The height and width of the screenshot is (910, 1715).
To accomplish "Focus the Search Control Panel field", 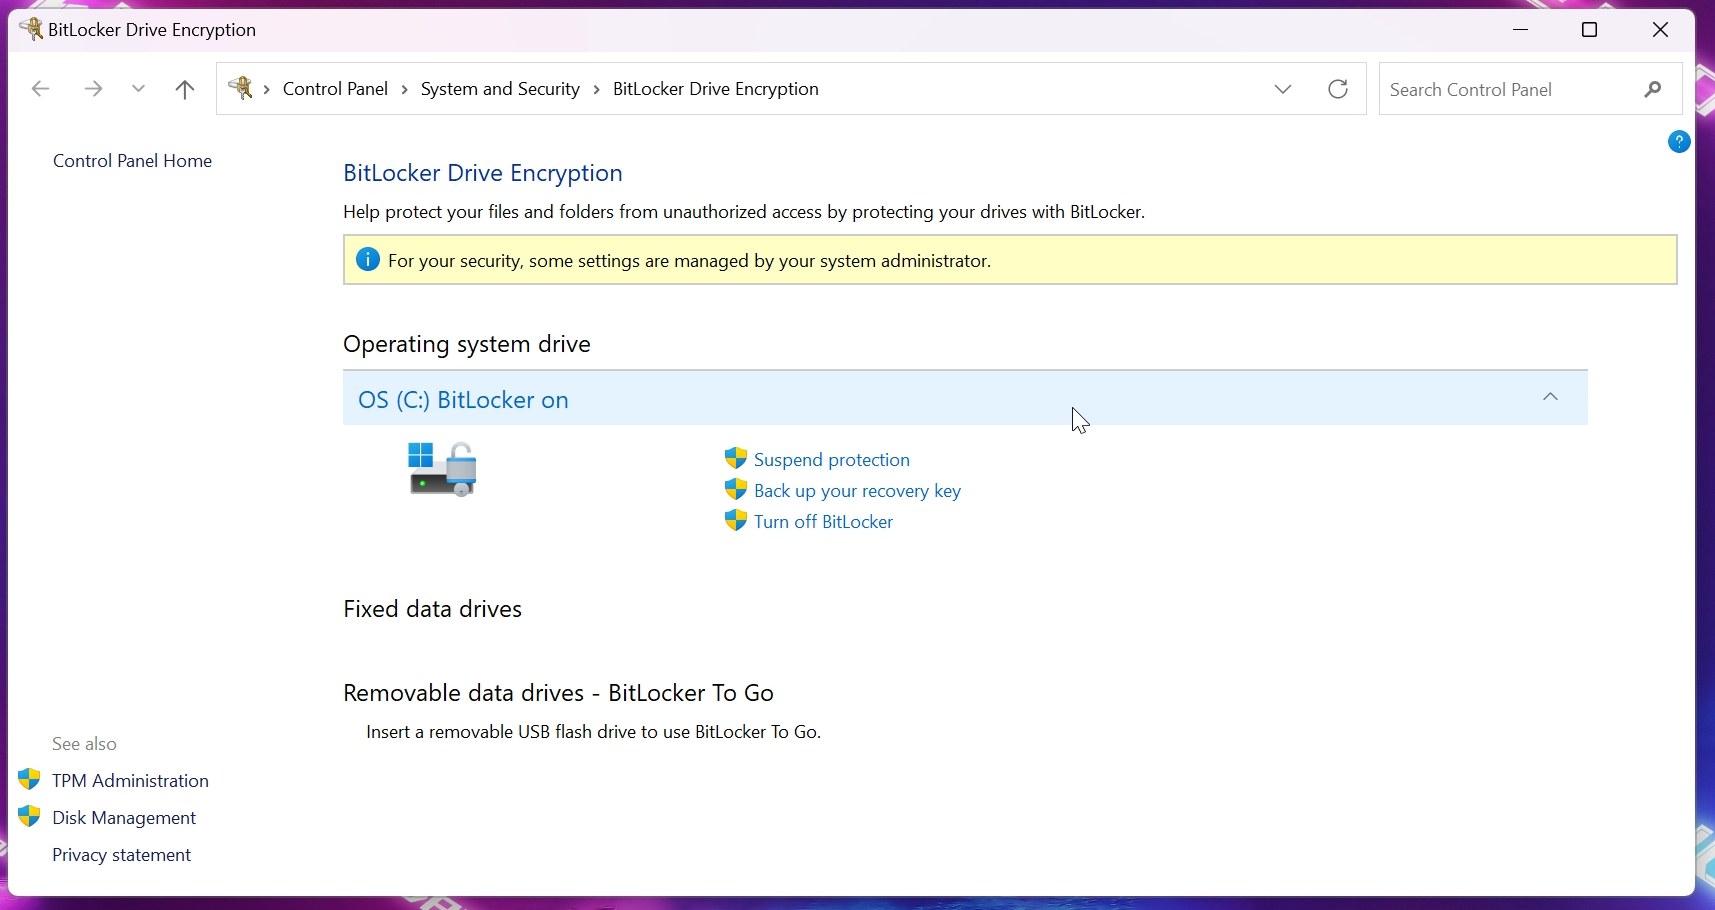I will coord(1530,89).
